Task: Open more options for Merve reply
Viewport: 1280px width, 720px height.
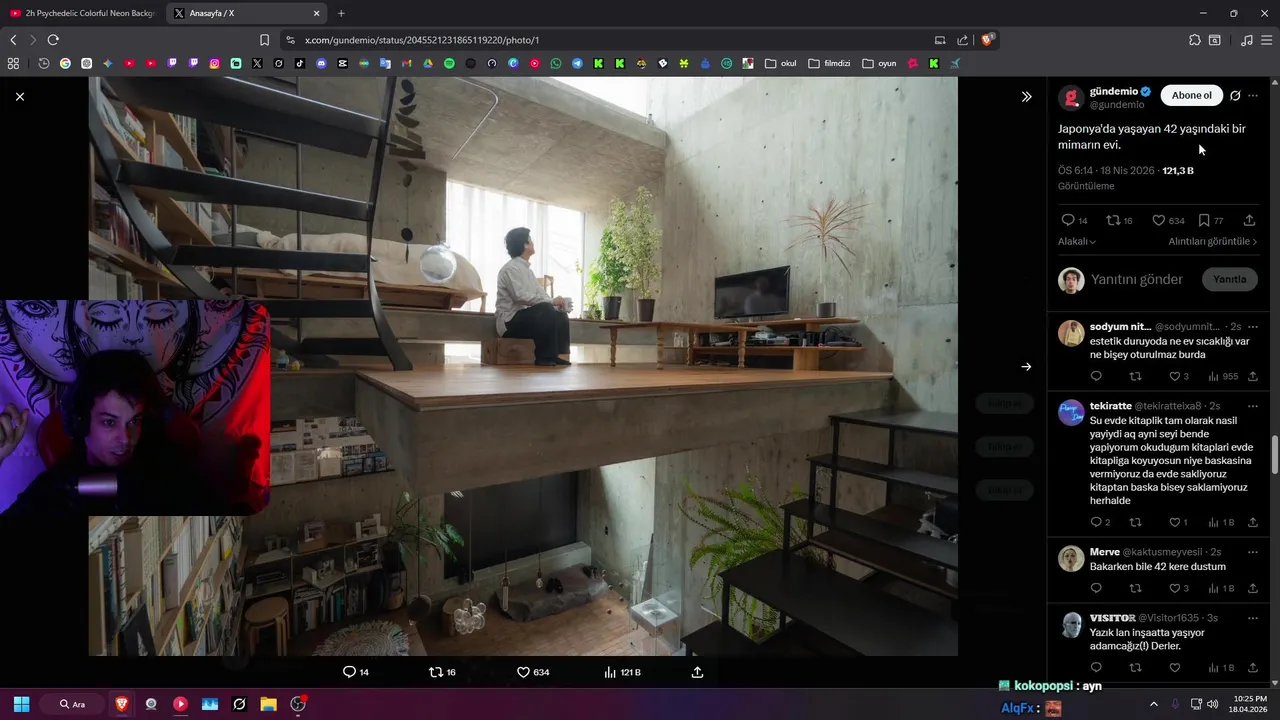Action: click(x=1253, y=551)
